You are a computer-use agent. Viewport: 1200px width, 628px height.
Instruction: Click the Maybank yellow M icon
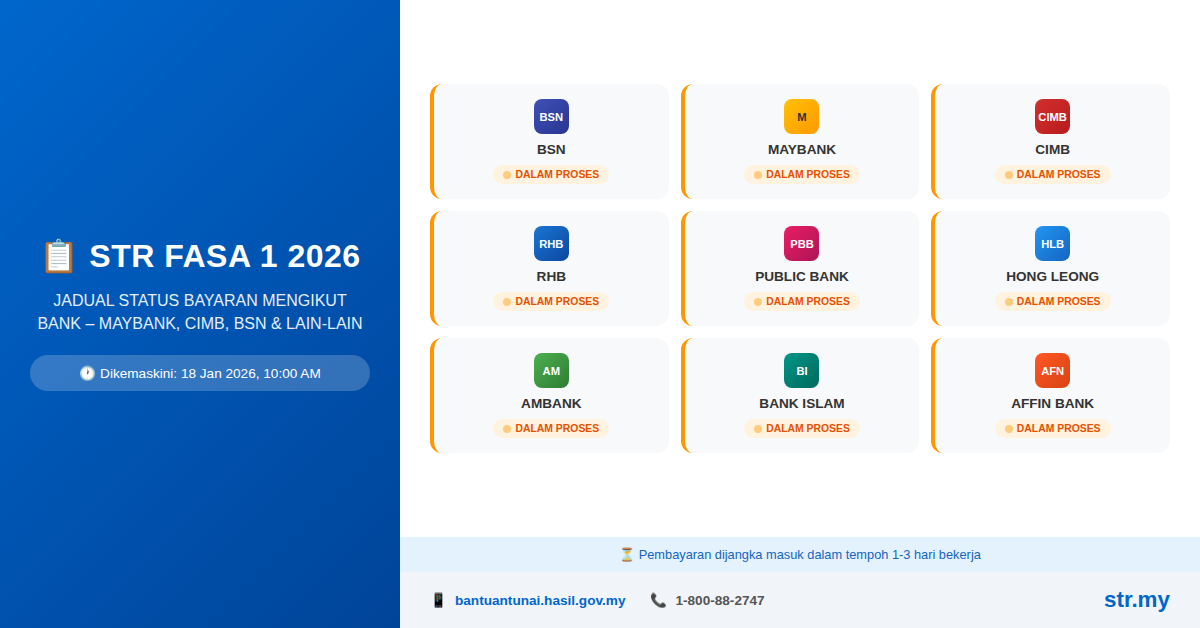[801, 116]
